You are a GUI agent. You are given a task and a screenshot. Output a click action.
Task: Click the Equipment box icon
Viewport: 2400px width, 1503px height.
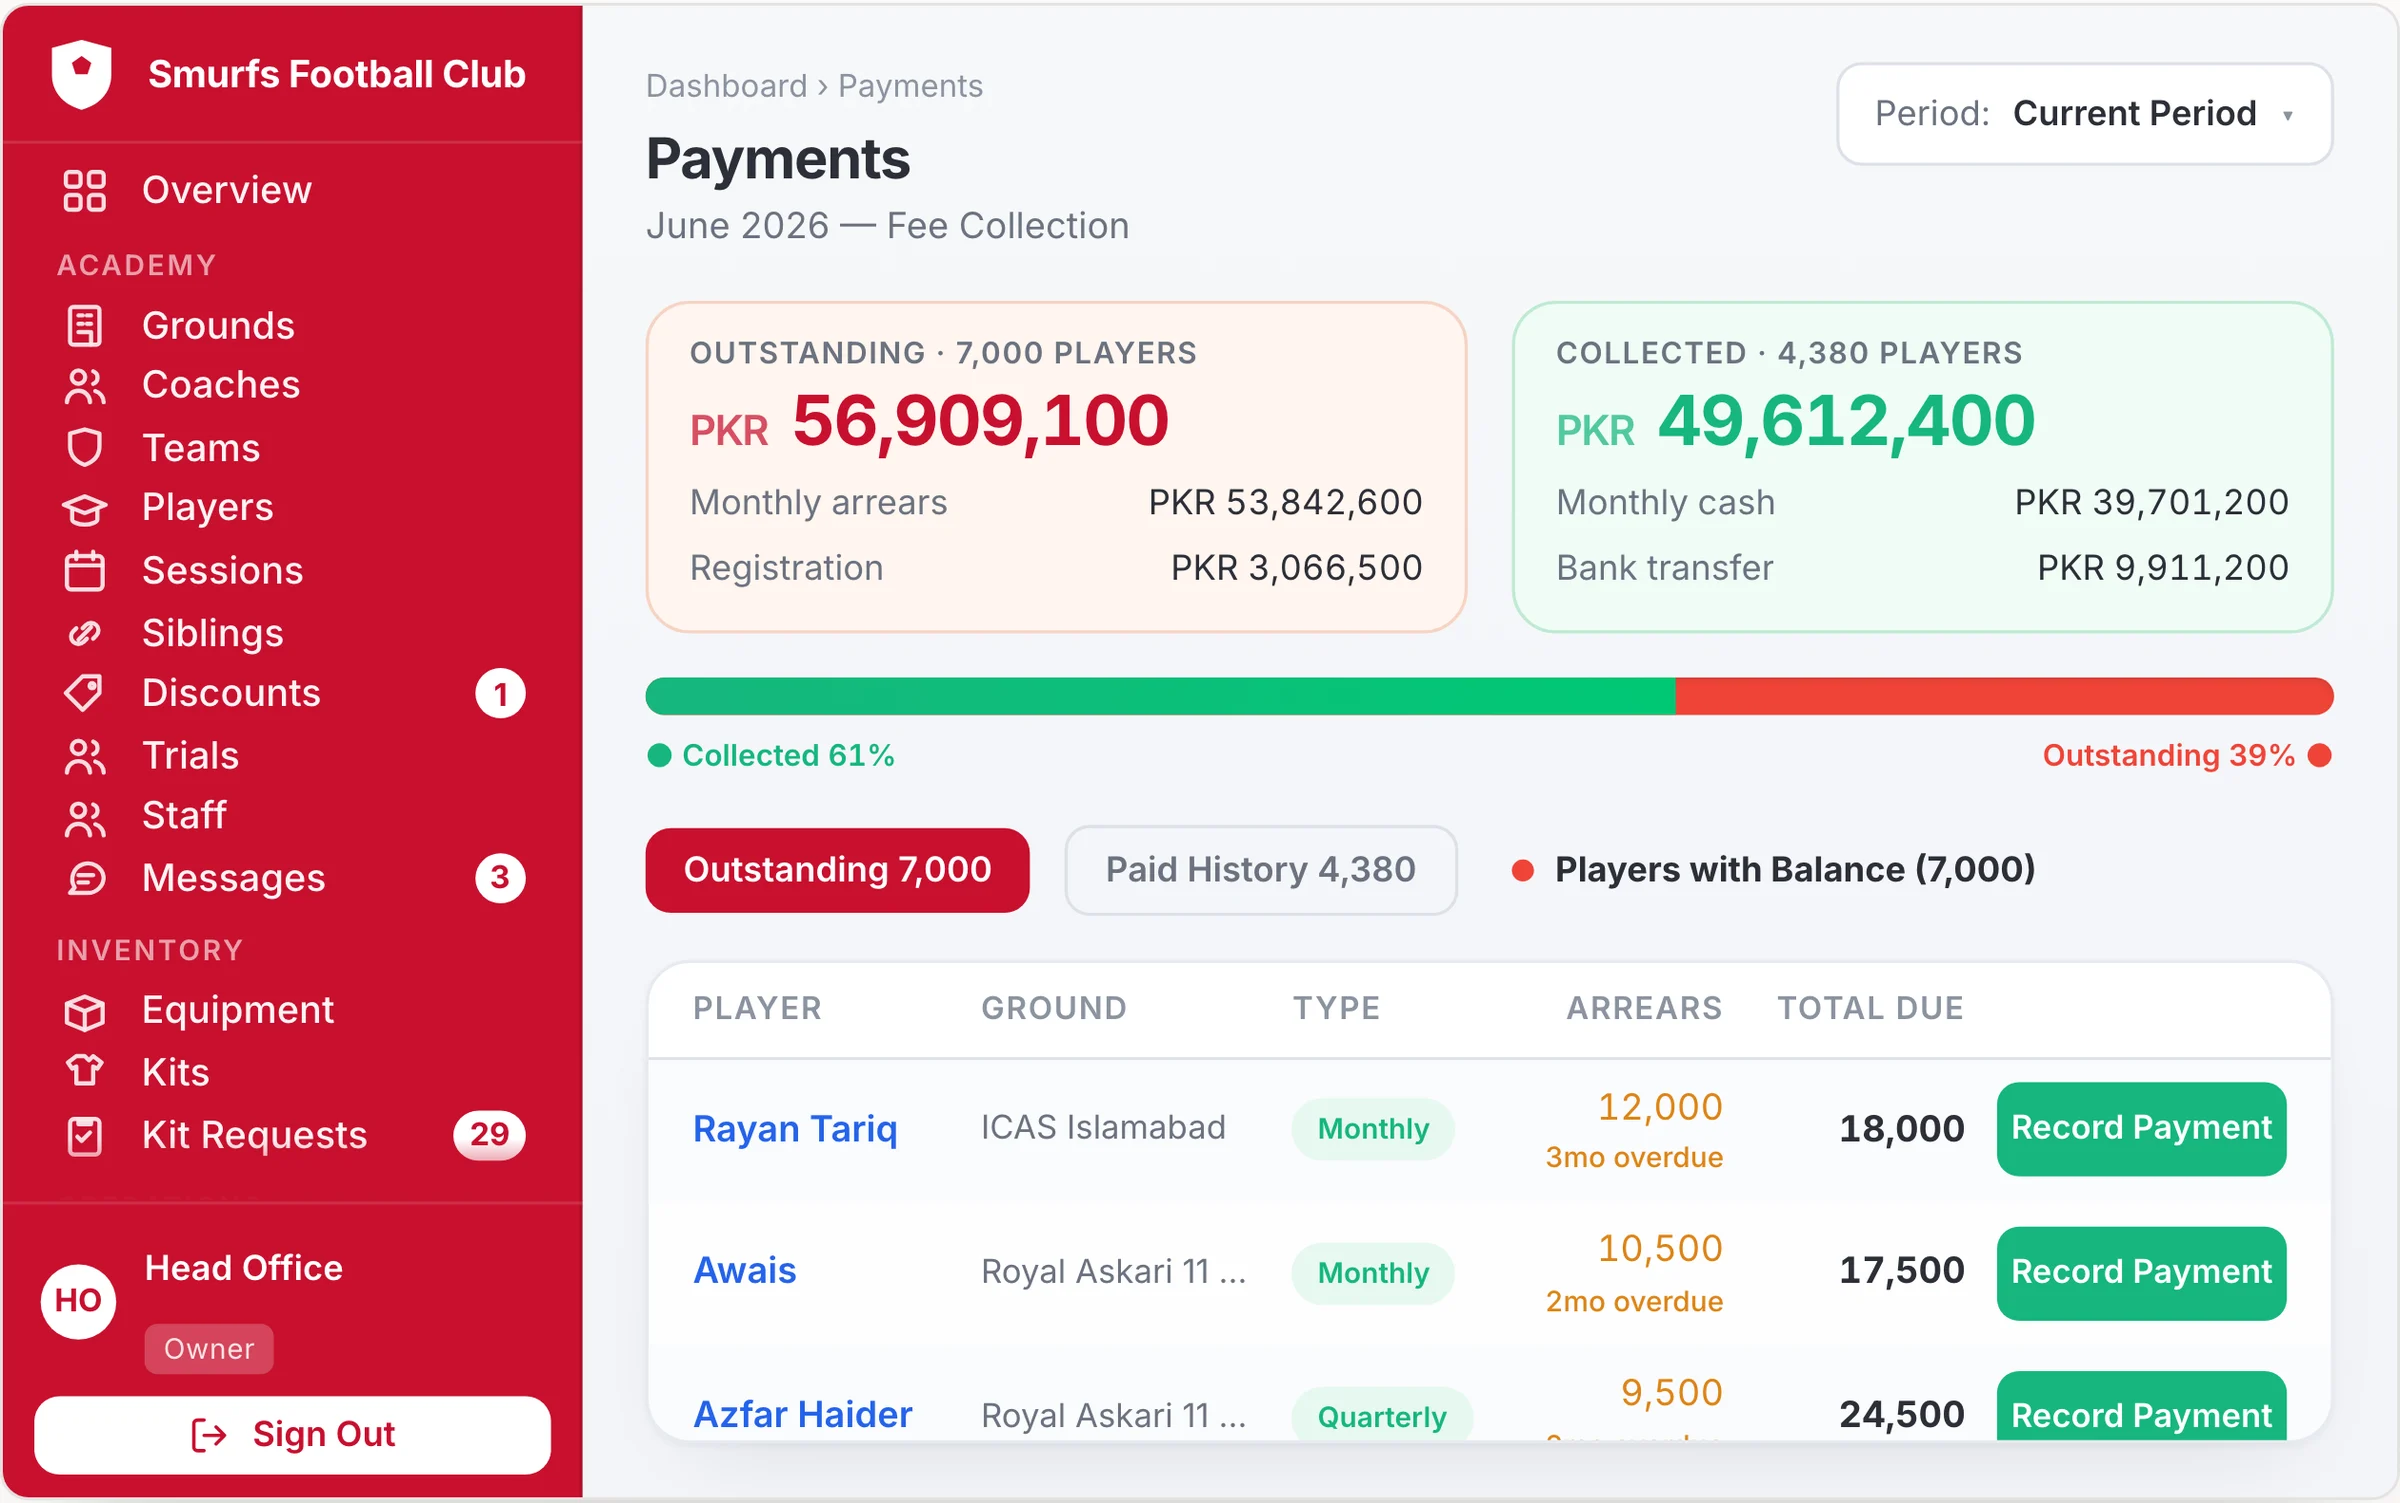click(x=84, y=1011)
